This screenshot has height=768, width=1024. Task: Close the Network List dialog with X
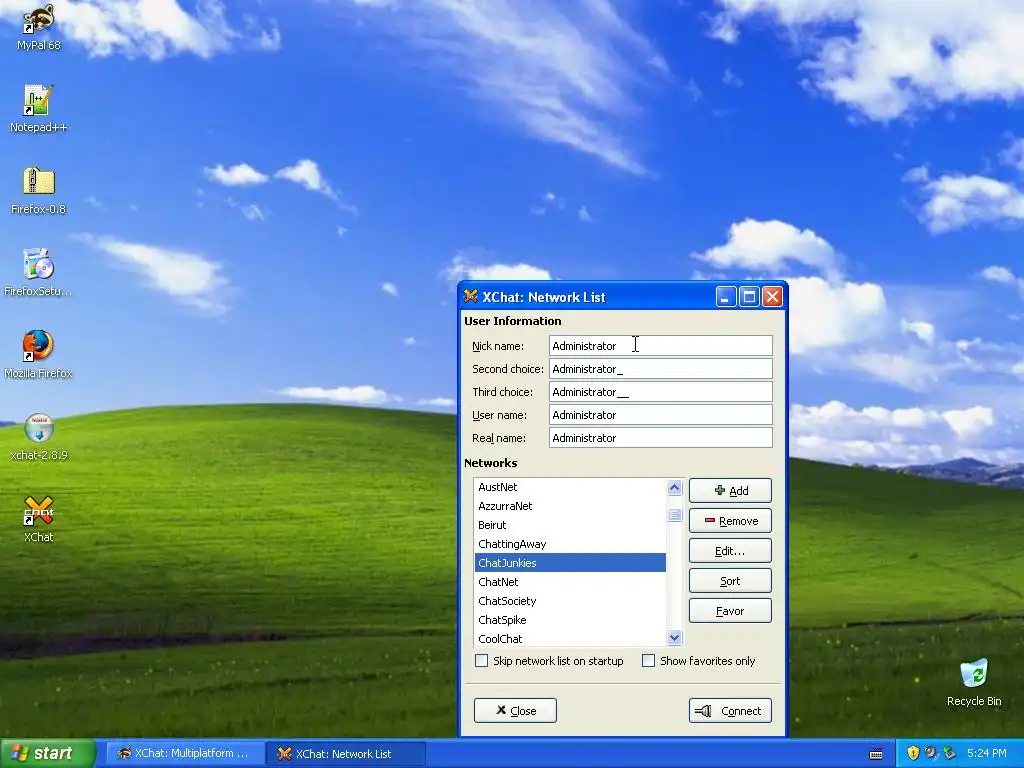point(773,297)
